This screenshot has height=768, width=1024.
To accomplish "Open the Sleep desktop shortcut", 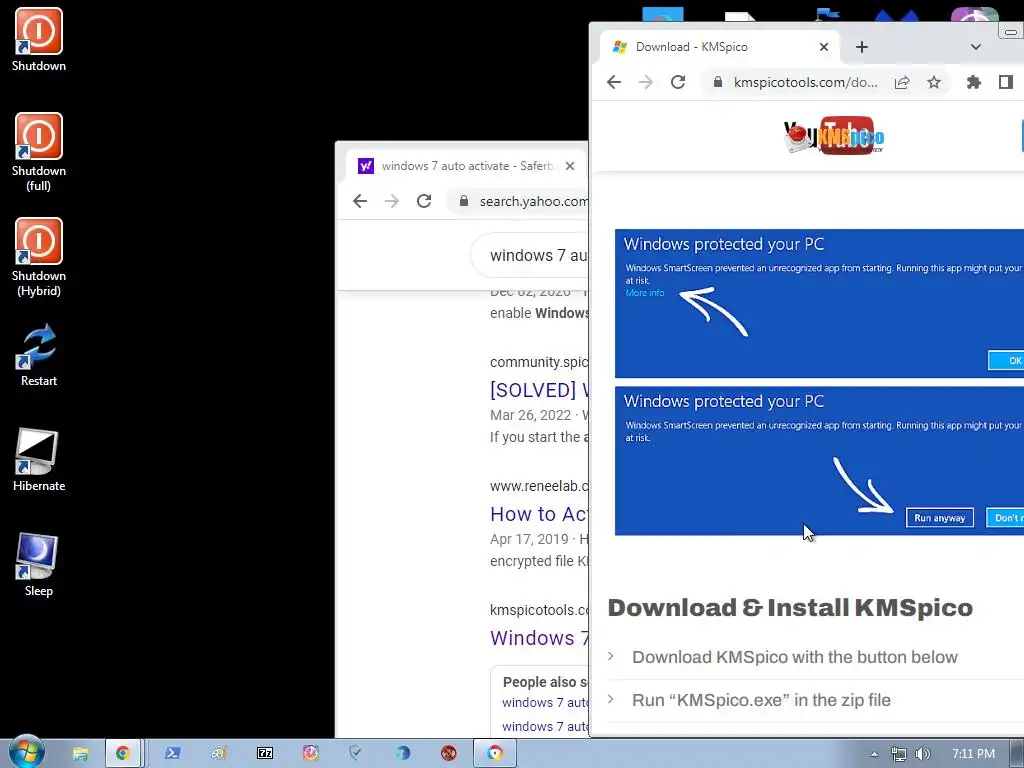I will 39,565.
